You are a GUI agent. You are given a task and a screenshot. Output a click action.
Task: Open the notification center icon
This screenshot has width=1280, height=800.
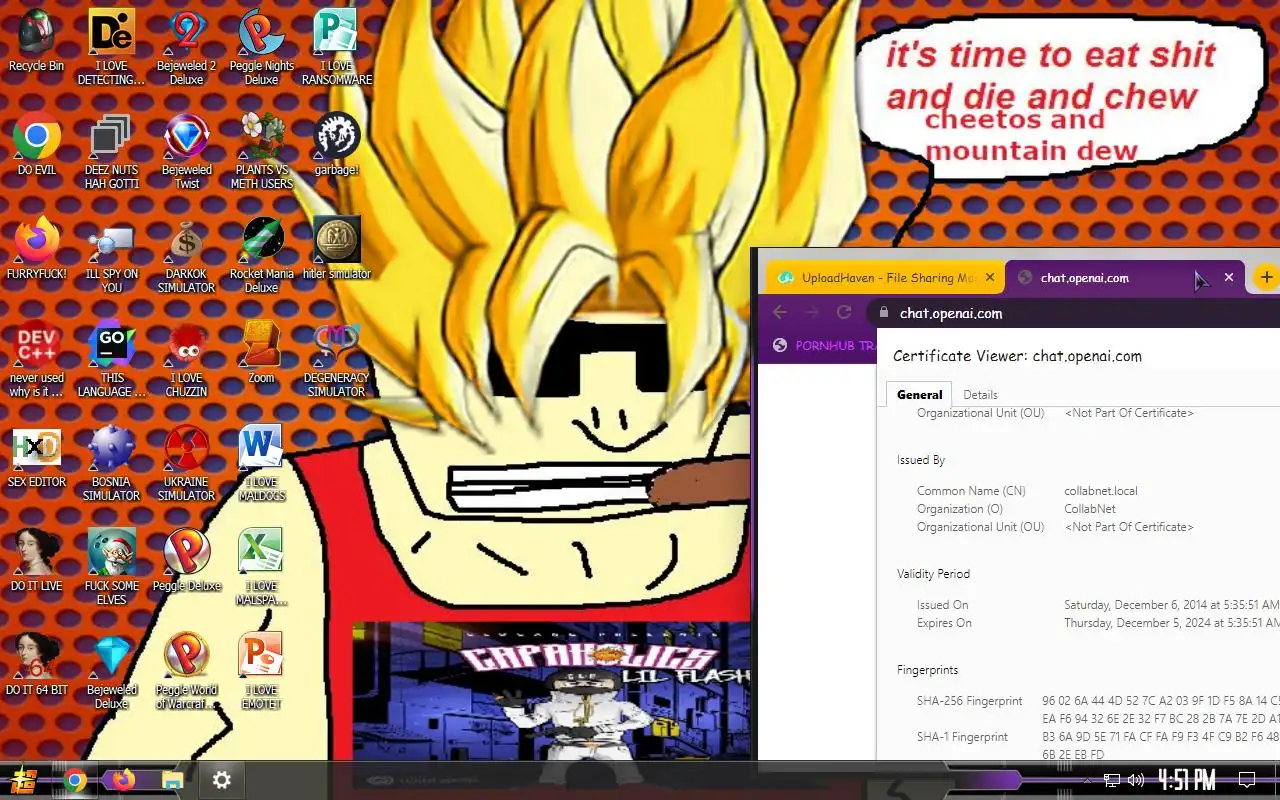1247,780
